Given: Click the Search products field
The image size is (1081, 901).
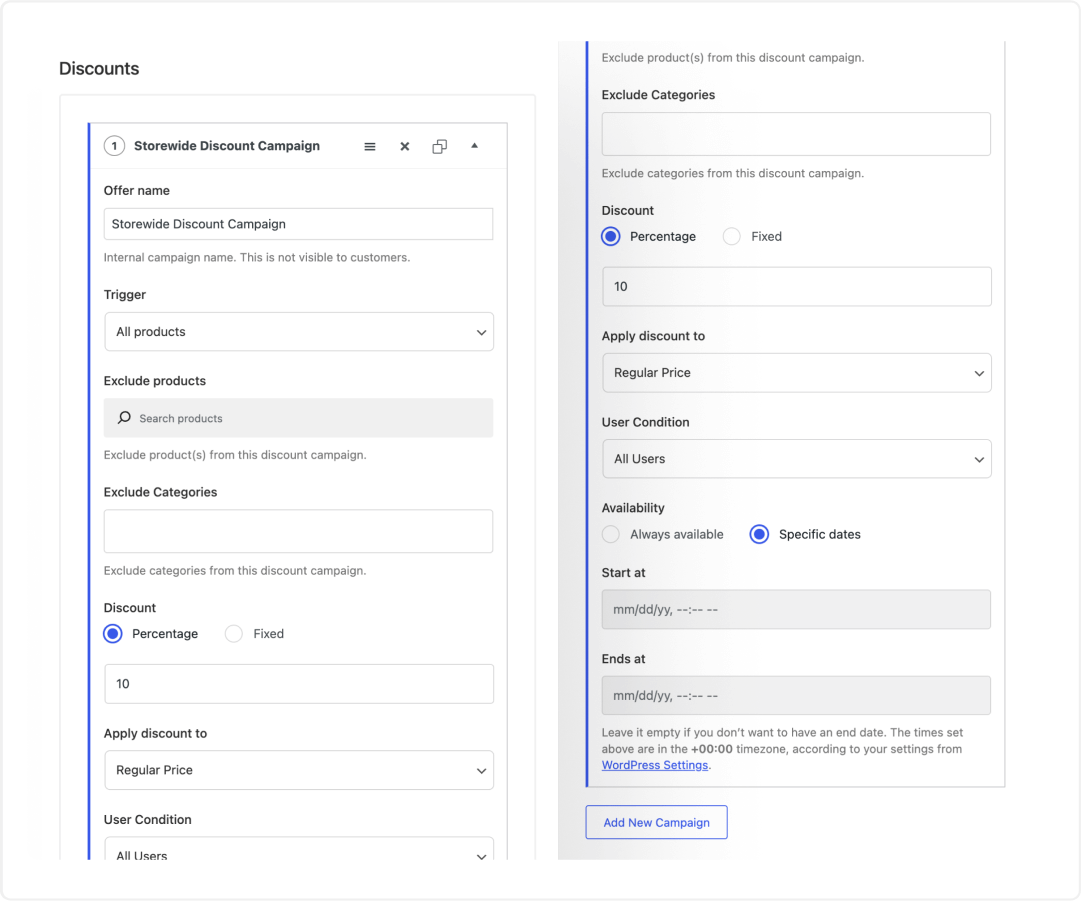Looking at the screenshot, I should (299, 418).
